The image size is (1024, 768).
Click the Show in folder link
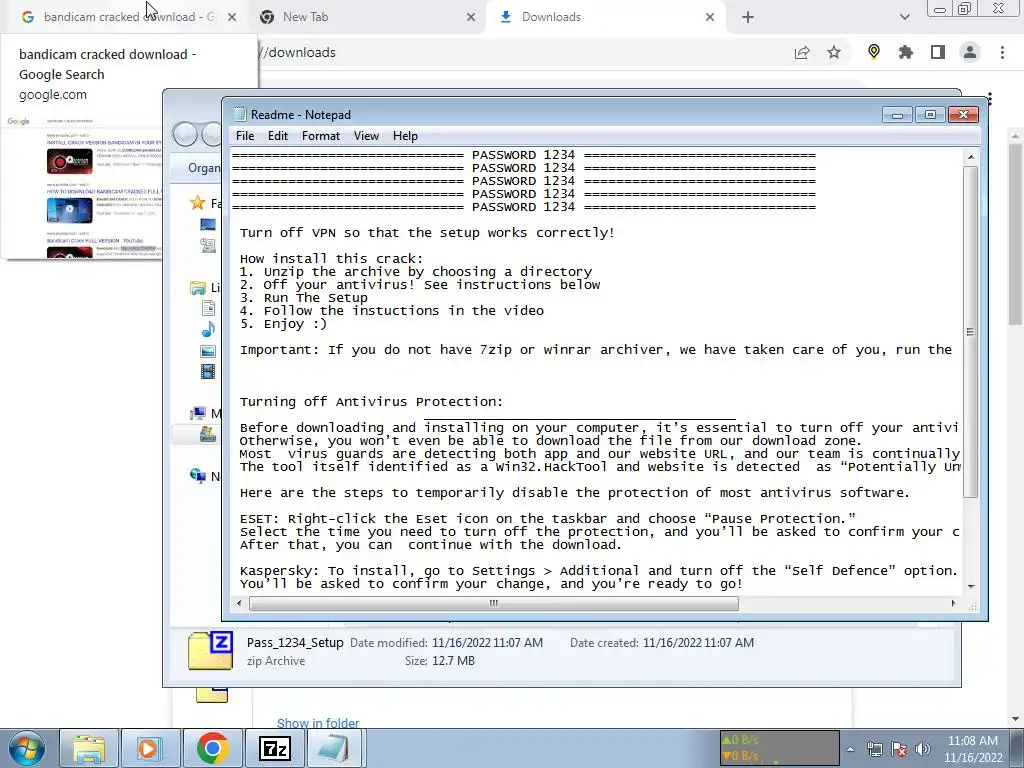(317, 723)
